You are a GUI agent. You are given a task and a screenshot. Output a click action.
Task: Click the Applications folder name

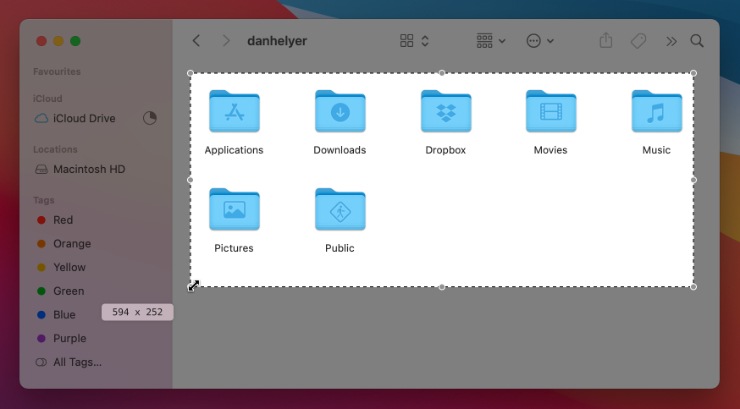(234, 150)
